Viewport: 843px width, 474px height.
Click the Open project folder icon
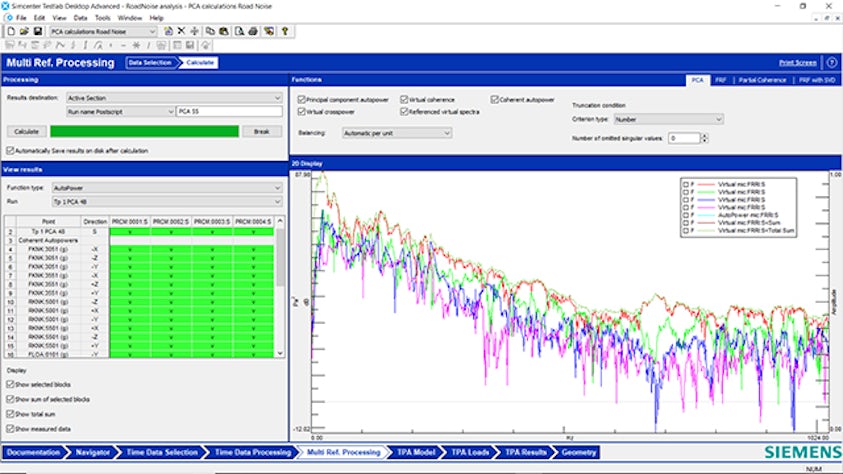[x=24, y=32]
